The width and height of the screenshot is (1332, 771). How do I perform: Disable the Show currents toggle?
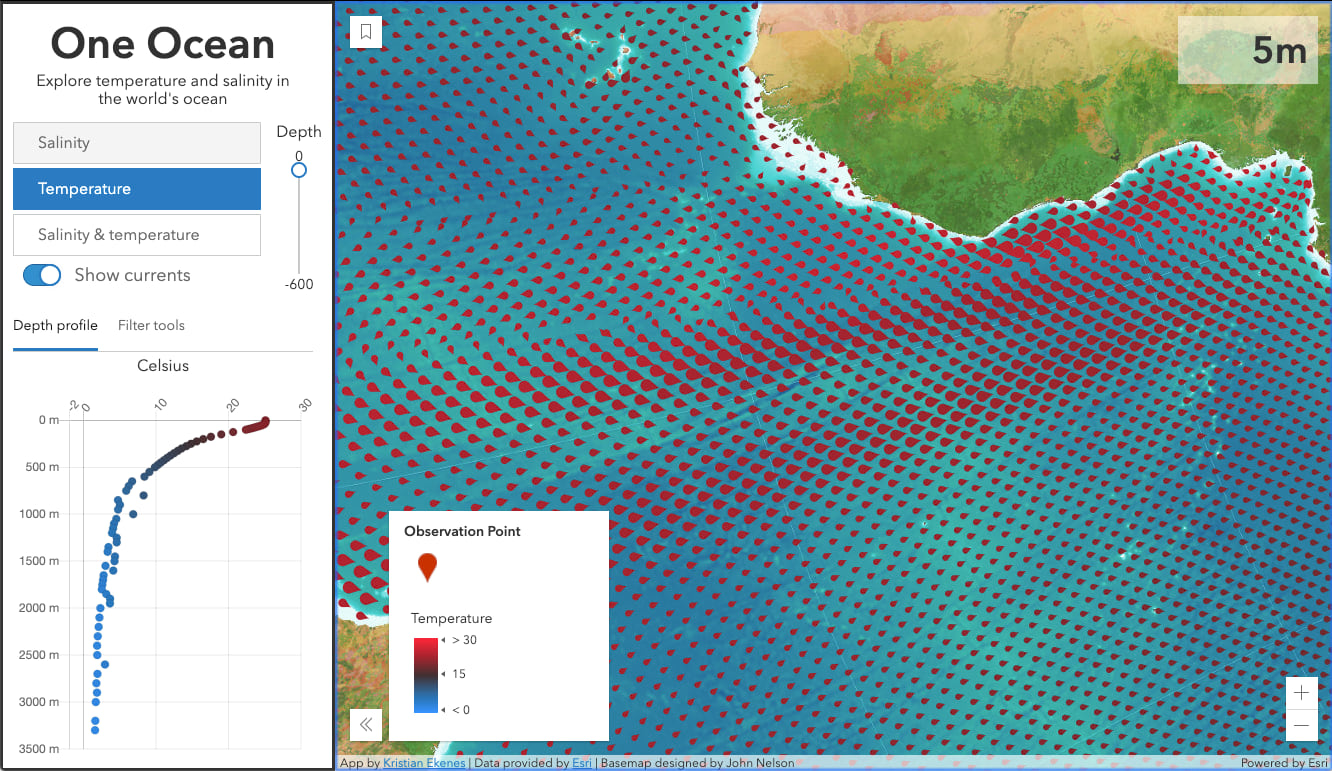41,275
